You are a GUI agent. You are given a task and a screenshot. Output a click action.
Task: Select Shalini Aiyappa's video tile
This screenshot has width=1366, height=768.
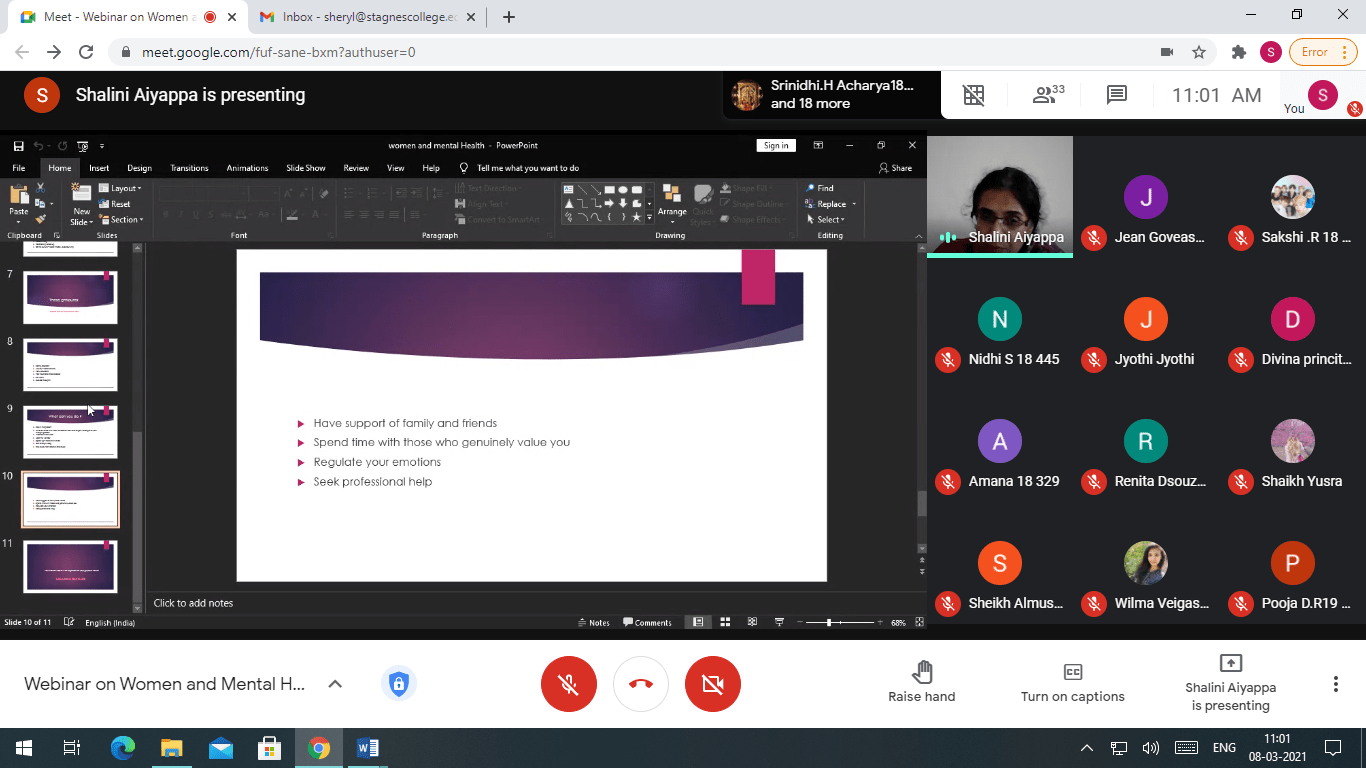(999, 196)
